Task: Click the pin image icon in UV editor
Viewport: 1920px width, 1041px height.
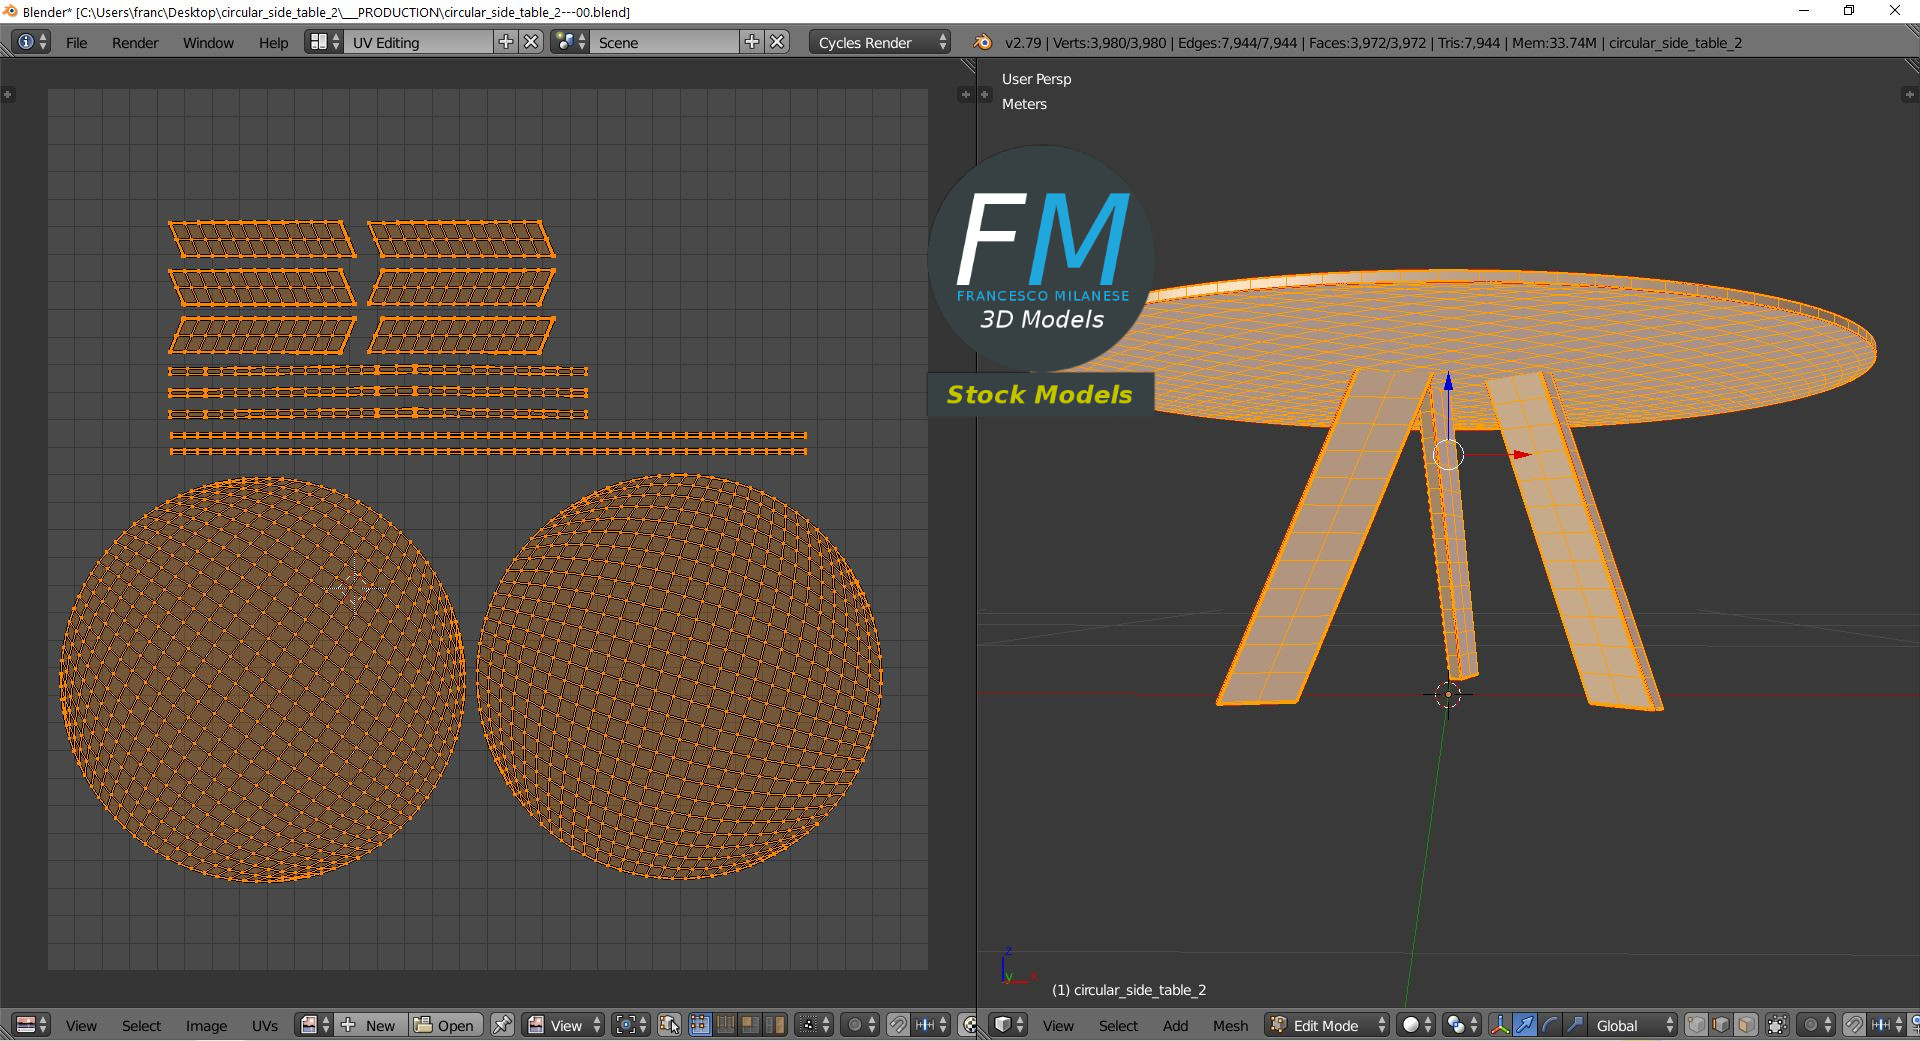Action: coord(502,1025)
